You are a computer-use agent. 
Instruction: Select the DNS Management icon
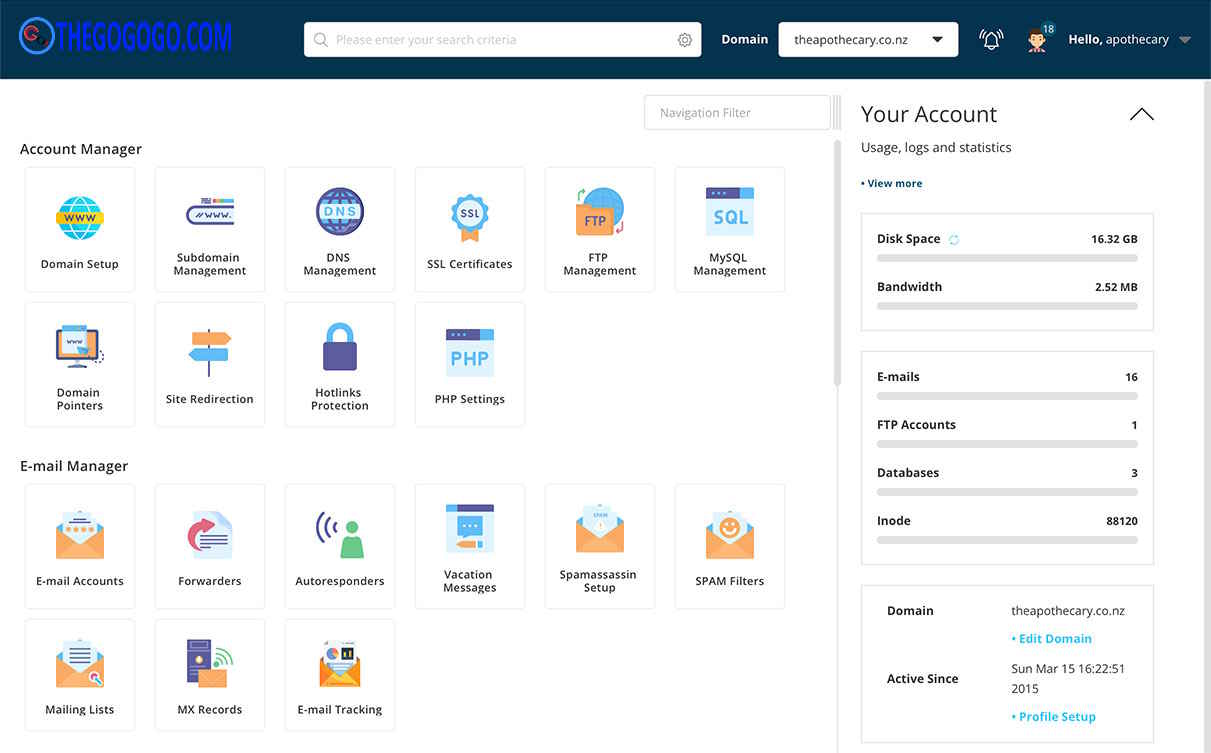(340, 228)
